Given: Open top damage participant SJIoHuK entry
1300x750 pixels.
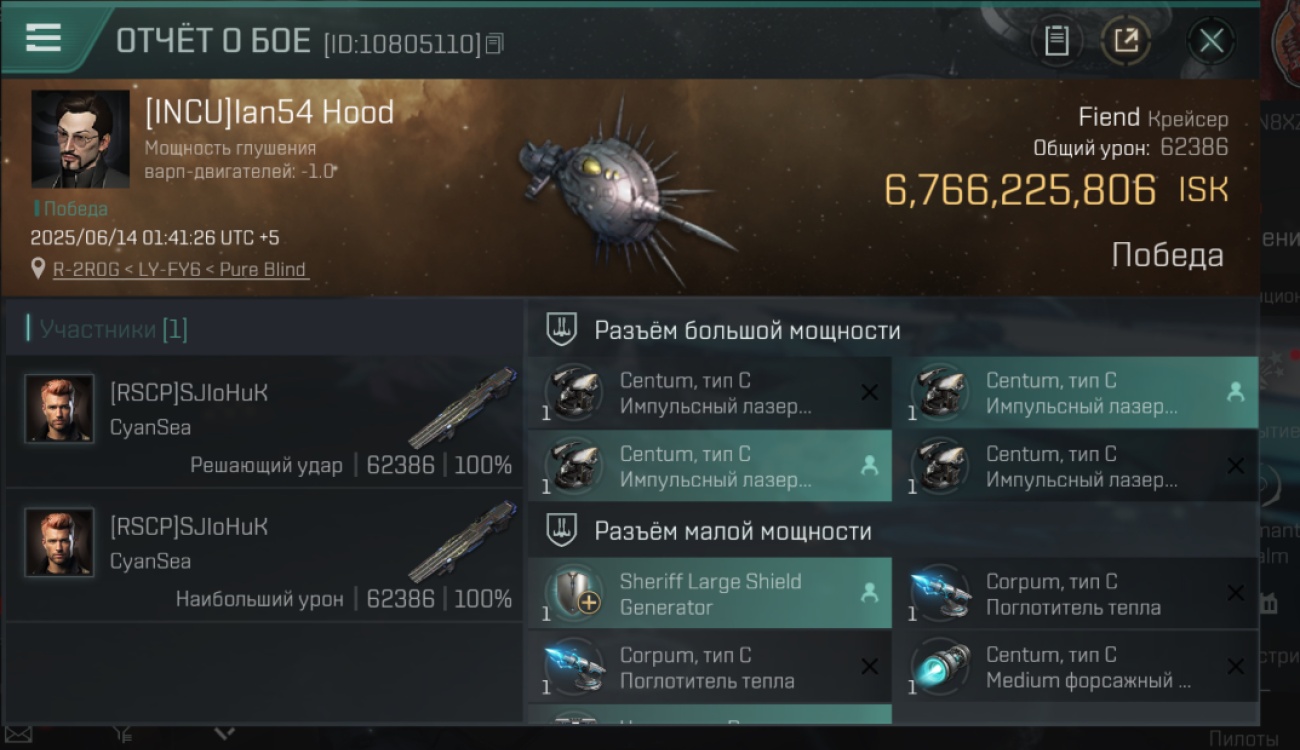Looking at the screenshot, I should click(265, 556).
